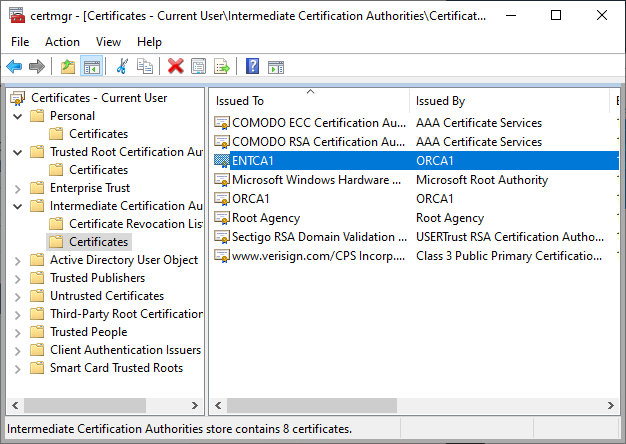Click the tree pane scroll-left arrow
This screenshot has height=444, width=626.
[15, 406]
